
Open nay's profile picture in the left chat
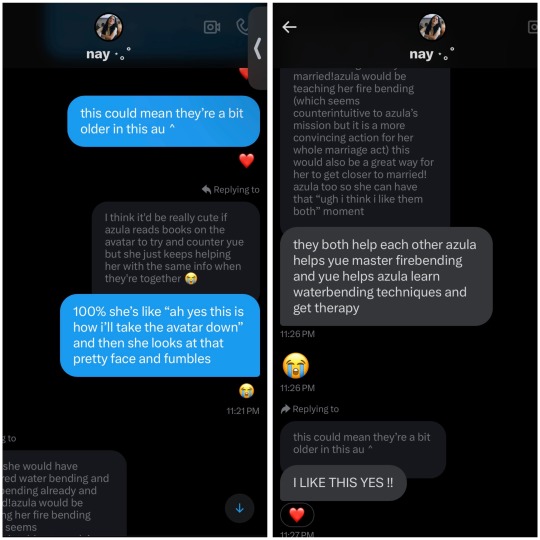coord(108,27)
